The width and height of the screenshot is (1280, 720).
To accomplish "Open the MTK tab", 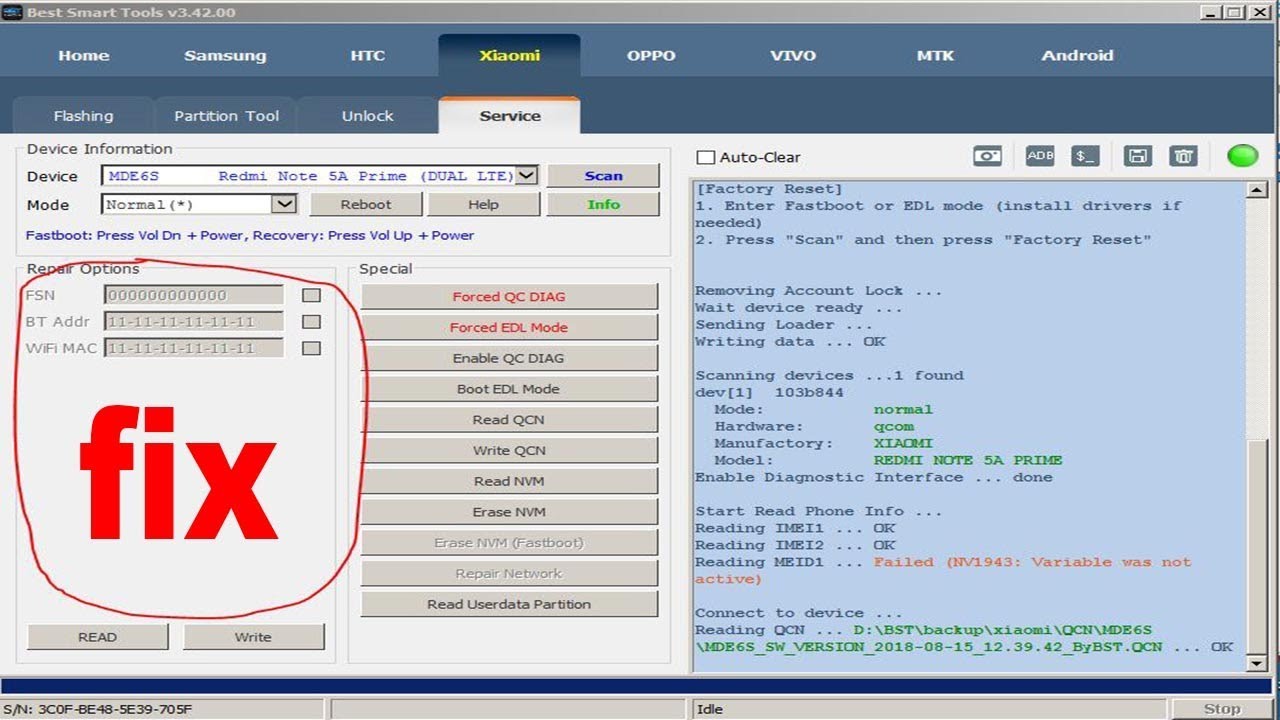I will coord(935,55).
